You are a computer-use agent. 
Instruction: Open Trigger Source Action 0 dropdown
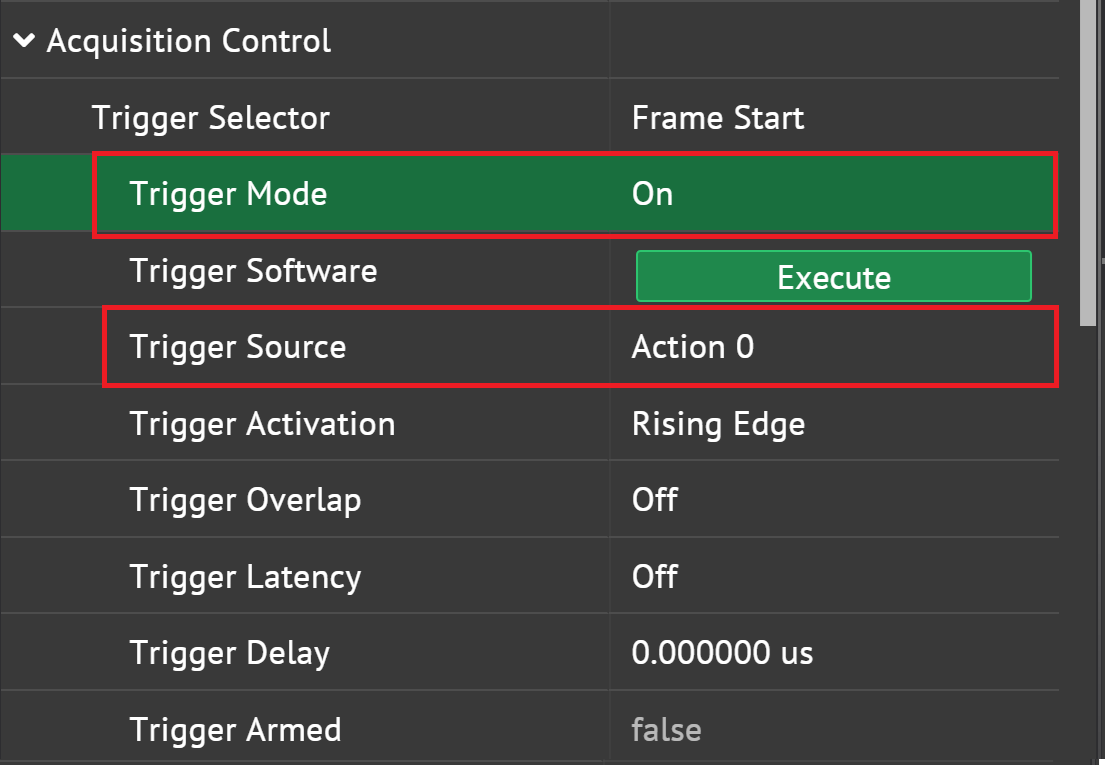pyautogui.click(x=693, y=347)
